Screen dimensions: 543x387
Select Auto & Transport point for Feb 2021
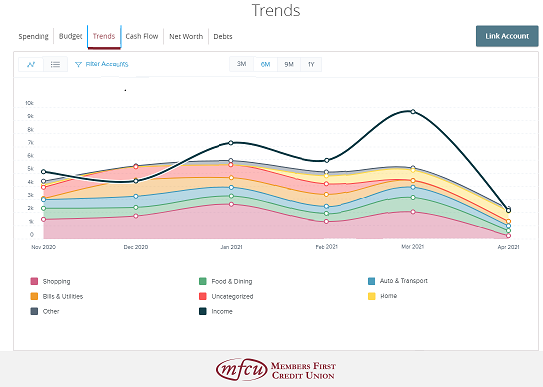(x=326, y=206)
